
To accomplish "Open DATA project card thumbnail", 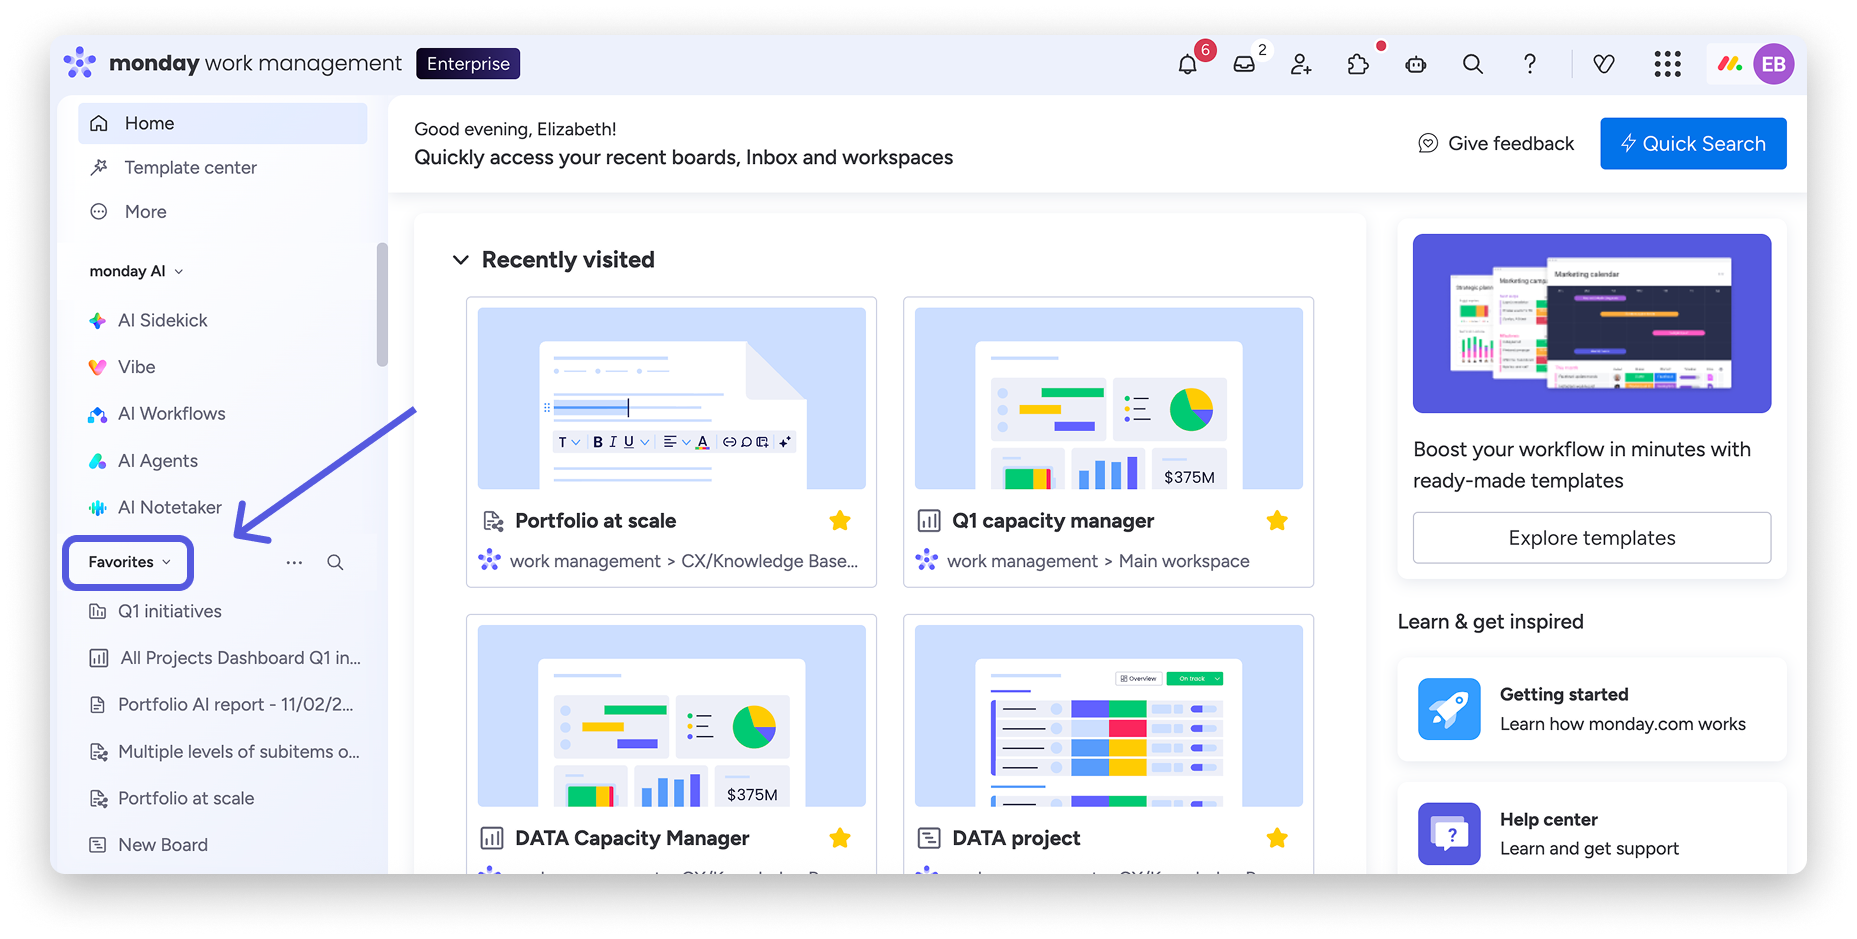I will coord(1108,716).
